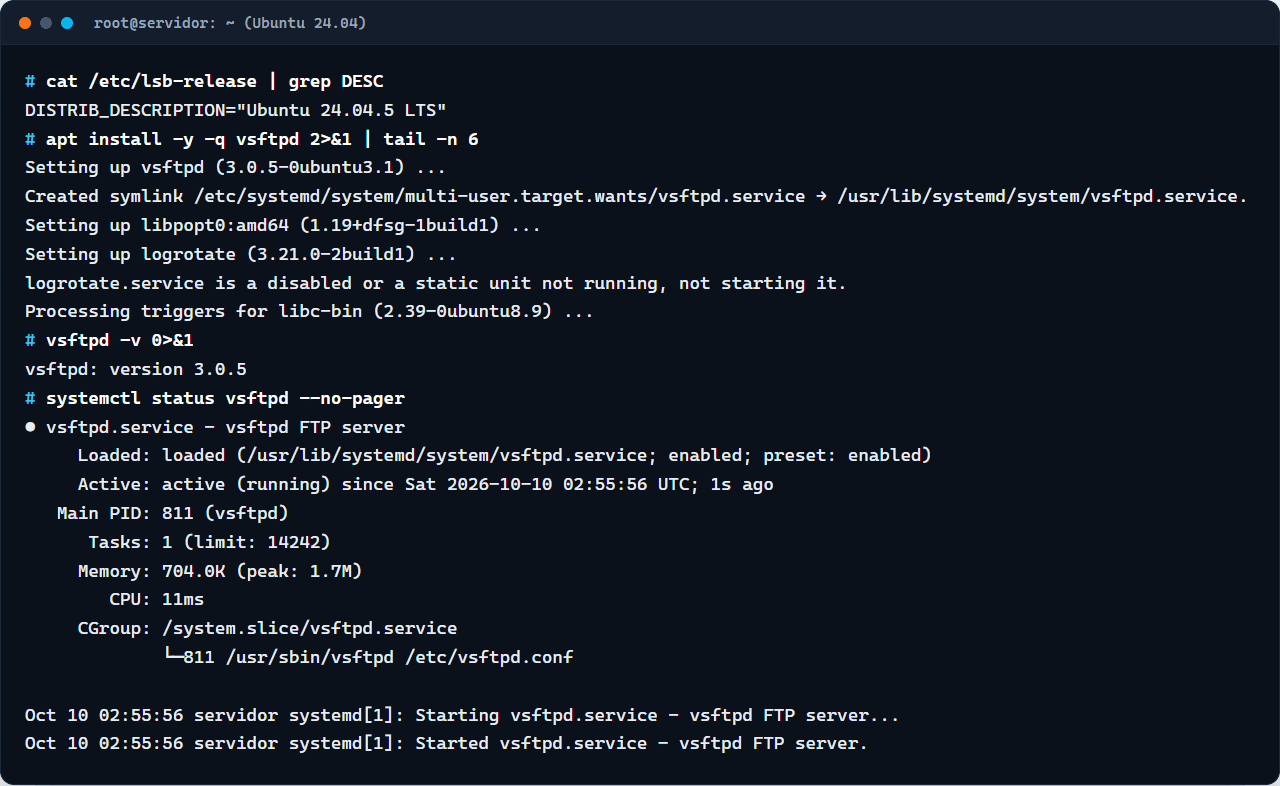Click the 'Memory: 704.0K (peak: 1.7M)' line
Viewport: 1280px width, 786px height.
pos(220,571)
